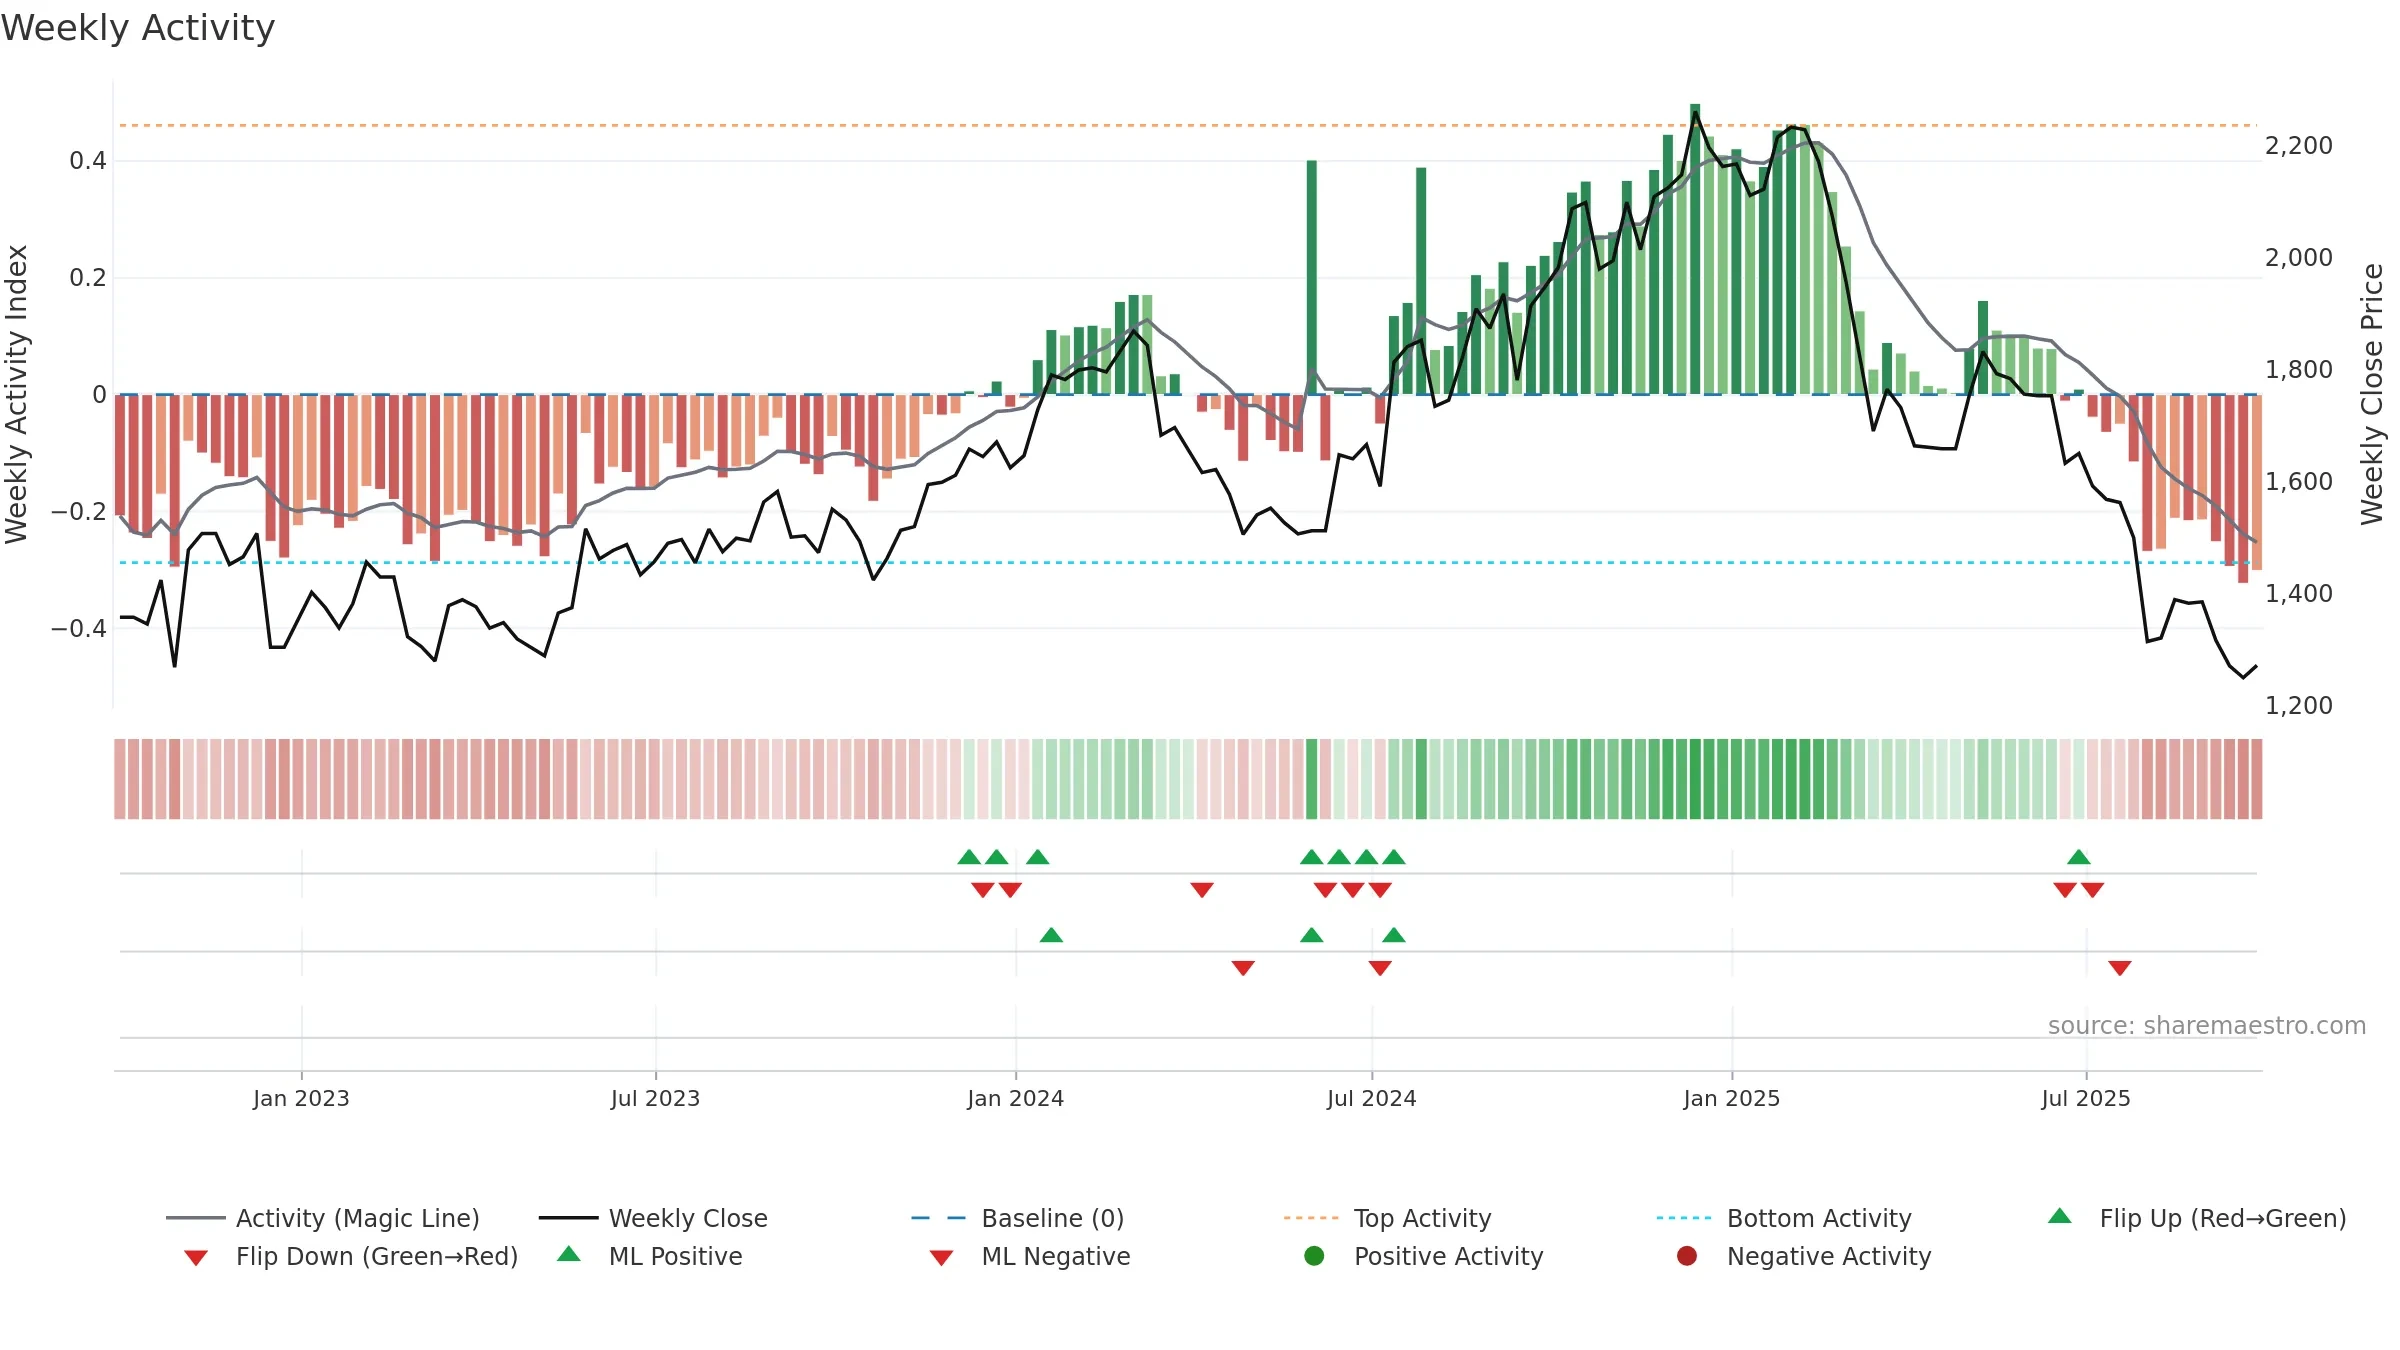Click the ML Positive green triangle legend icon

[x=569, y=1254]
